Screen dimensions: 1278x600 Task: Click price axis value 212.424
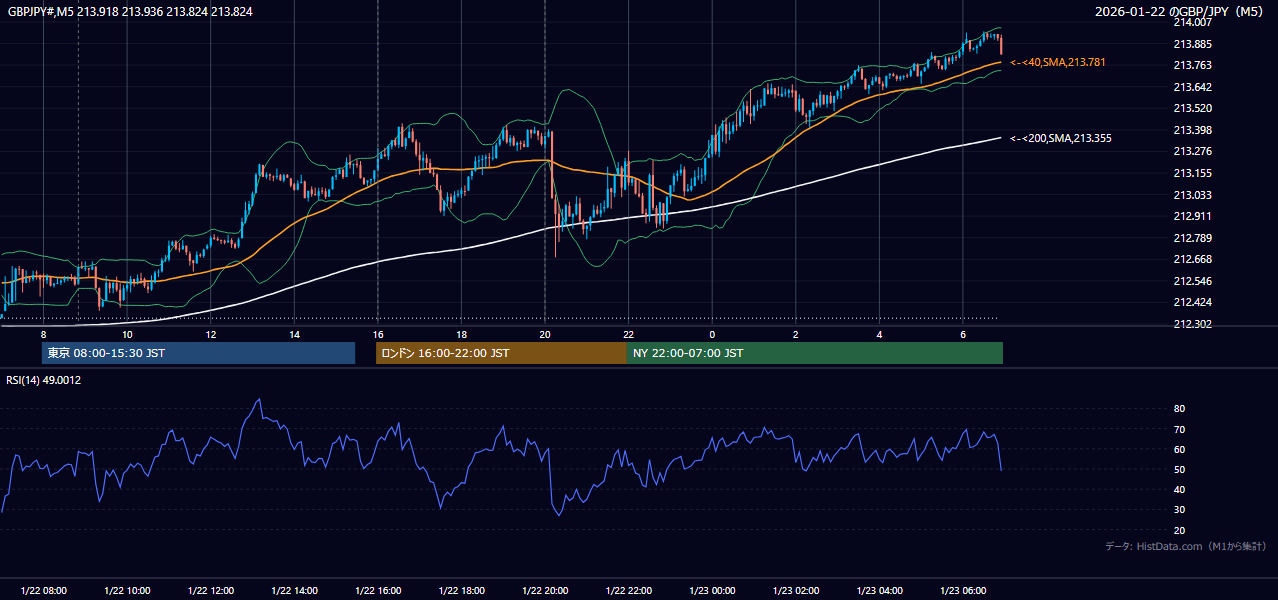tap(1192, 302)
